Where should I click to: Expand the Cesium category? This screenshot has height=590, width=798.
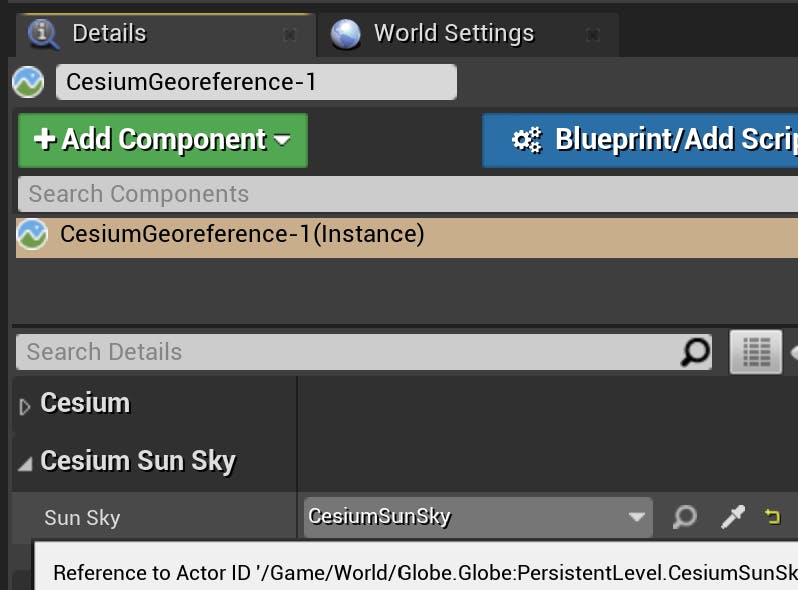click(x=24, y=406)
